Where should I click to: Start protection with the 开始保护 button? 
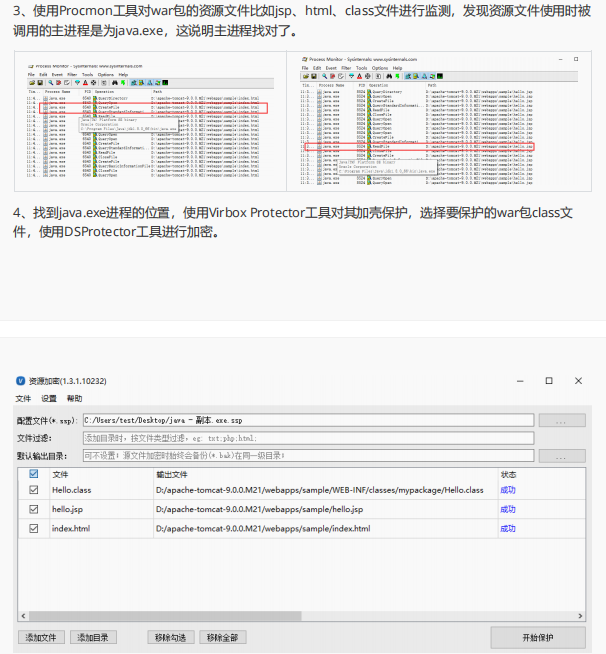[538, 637]
